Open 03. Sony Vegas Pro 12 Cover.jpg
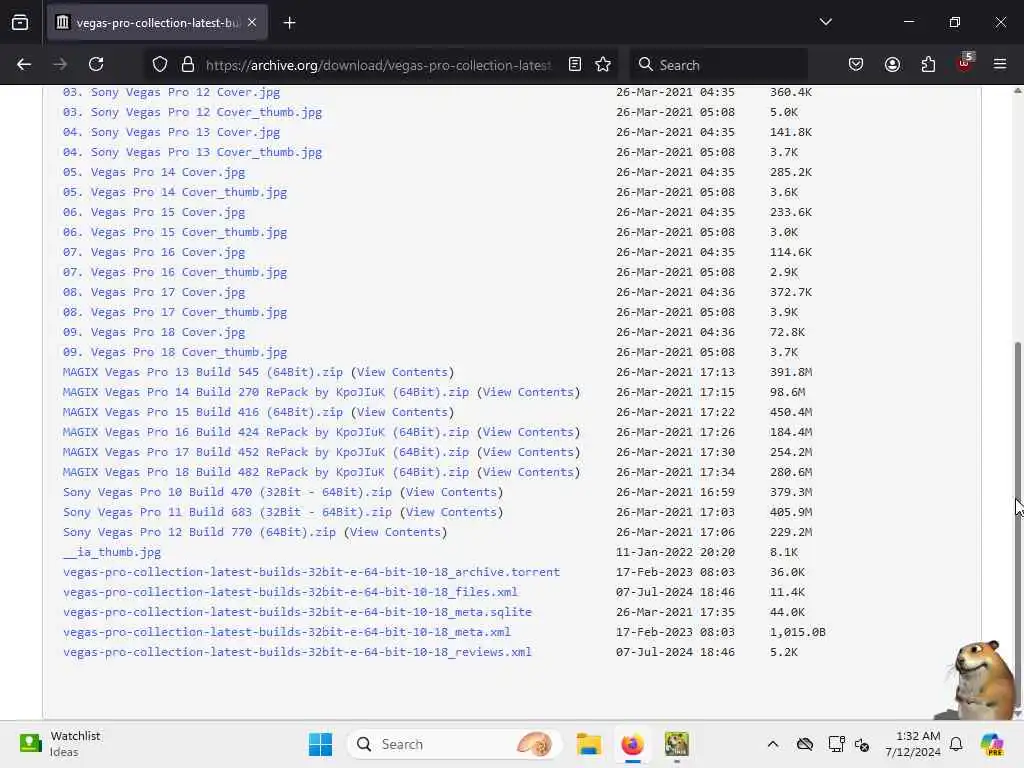1024x768 pixels. pyautogui.click(x=171, y=92)
